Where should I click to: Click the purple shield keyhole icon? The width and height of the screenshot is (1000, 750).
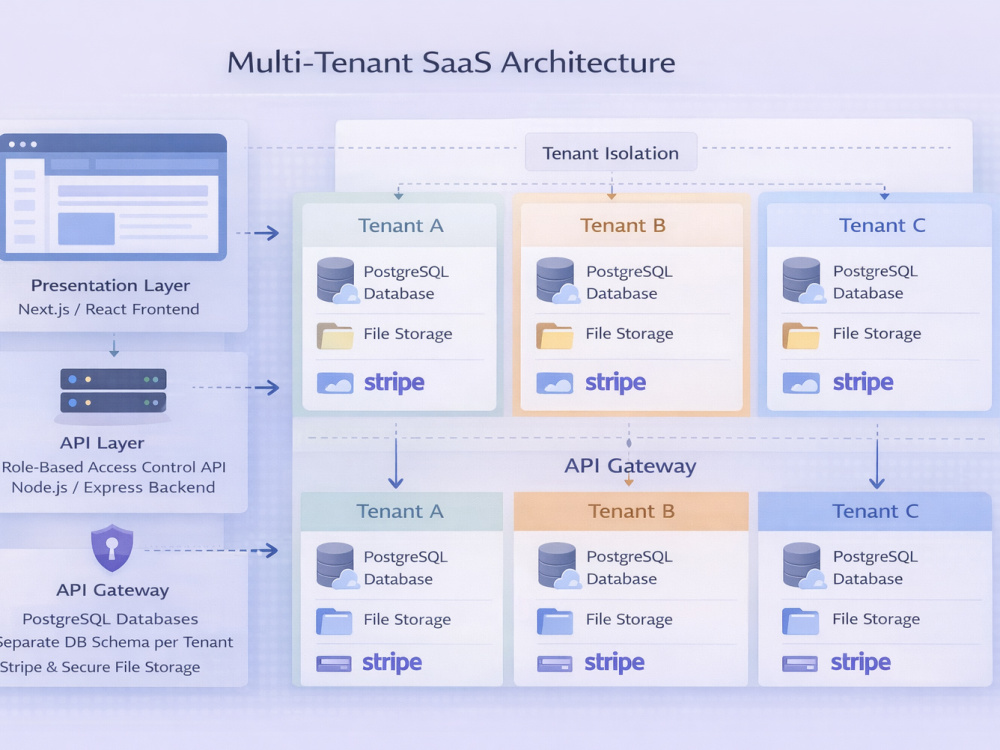click(x=112, y=548)
